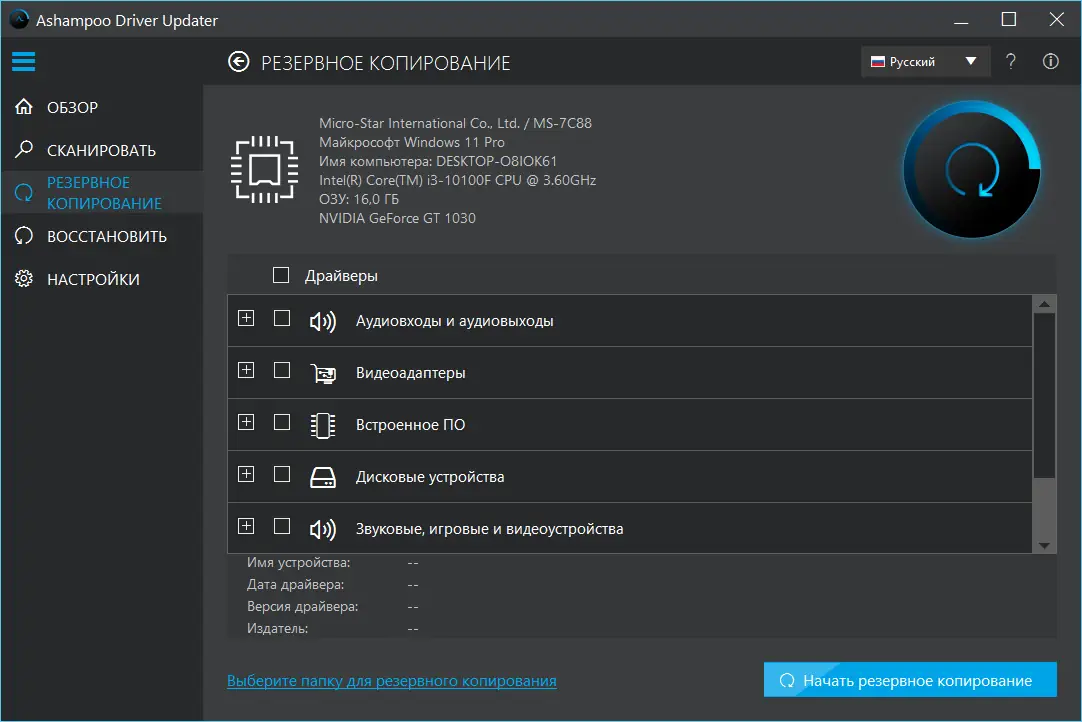Click the driver list scrollbar thumb
Viewport: 1082px width, 722px height.
(x=1044, y=395)
